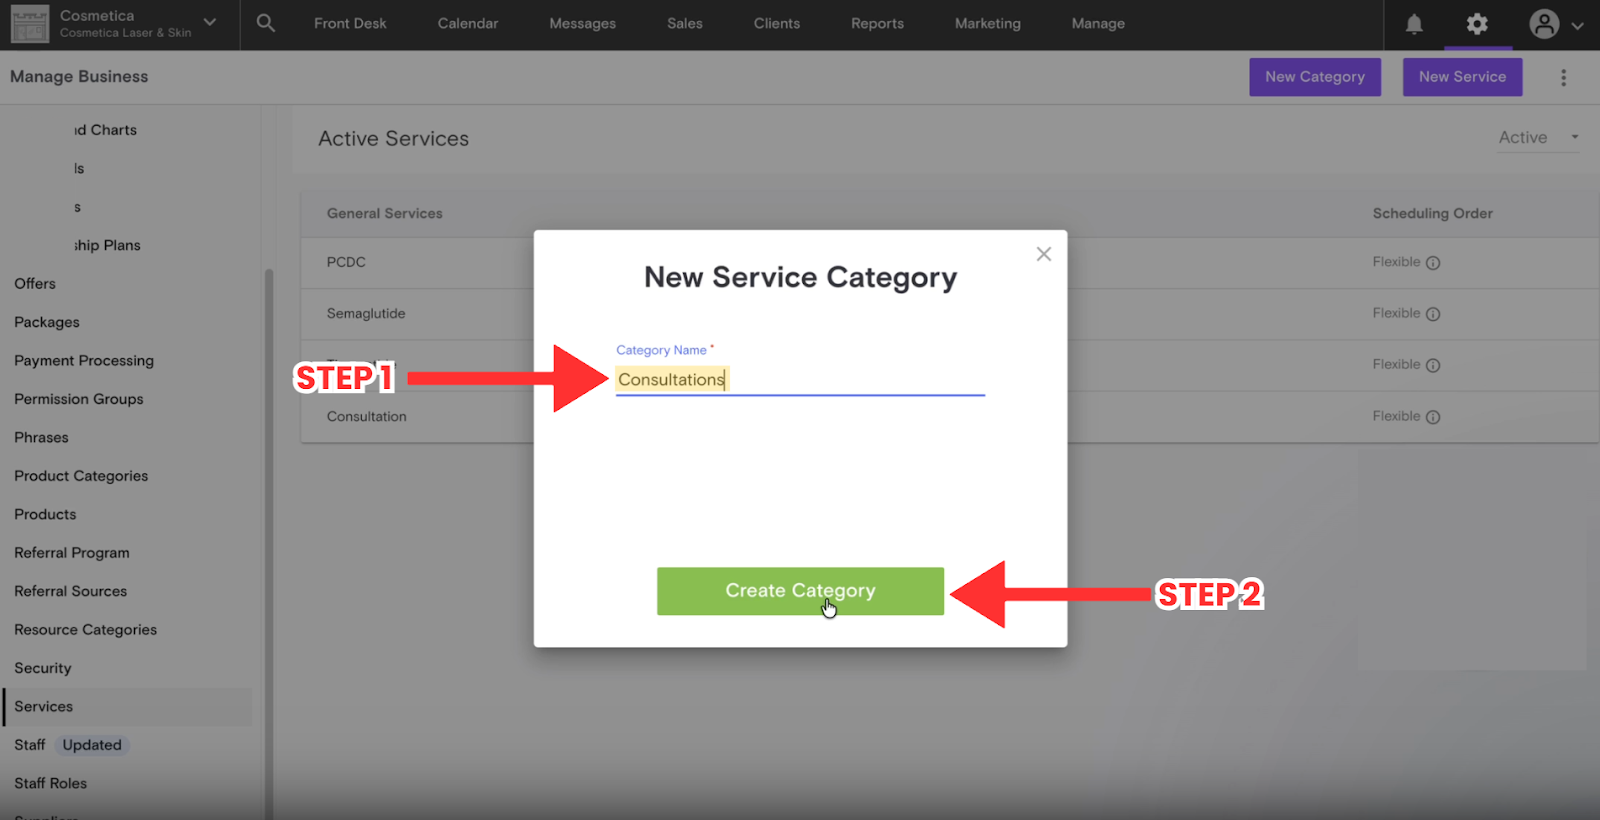1600x820 pixels.
Task: Open Product Categories in sidebar
Action: pyautogui.click(x=81, y=476)
